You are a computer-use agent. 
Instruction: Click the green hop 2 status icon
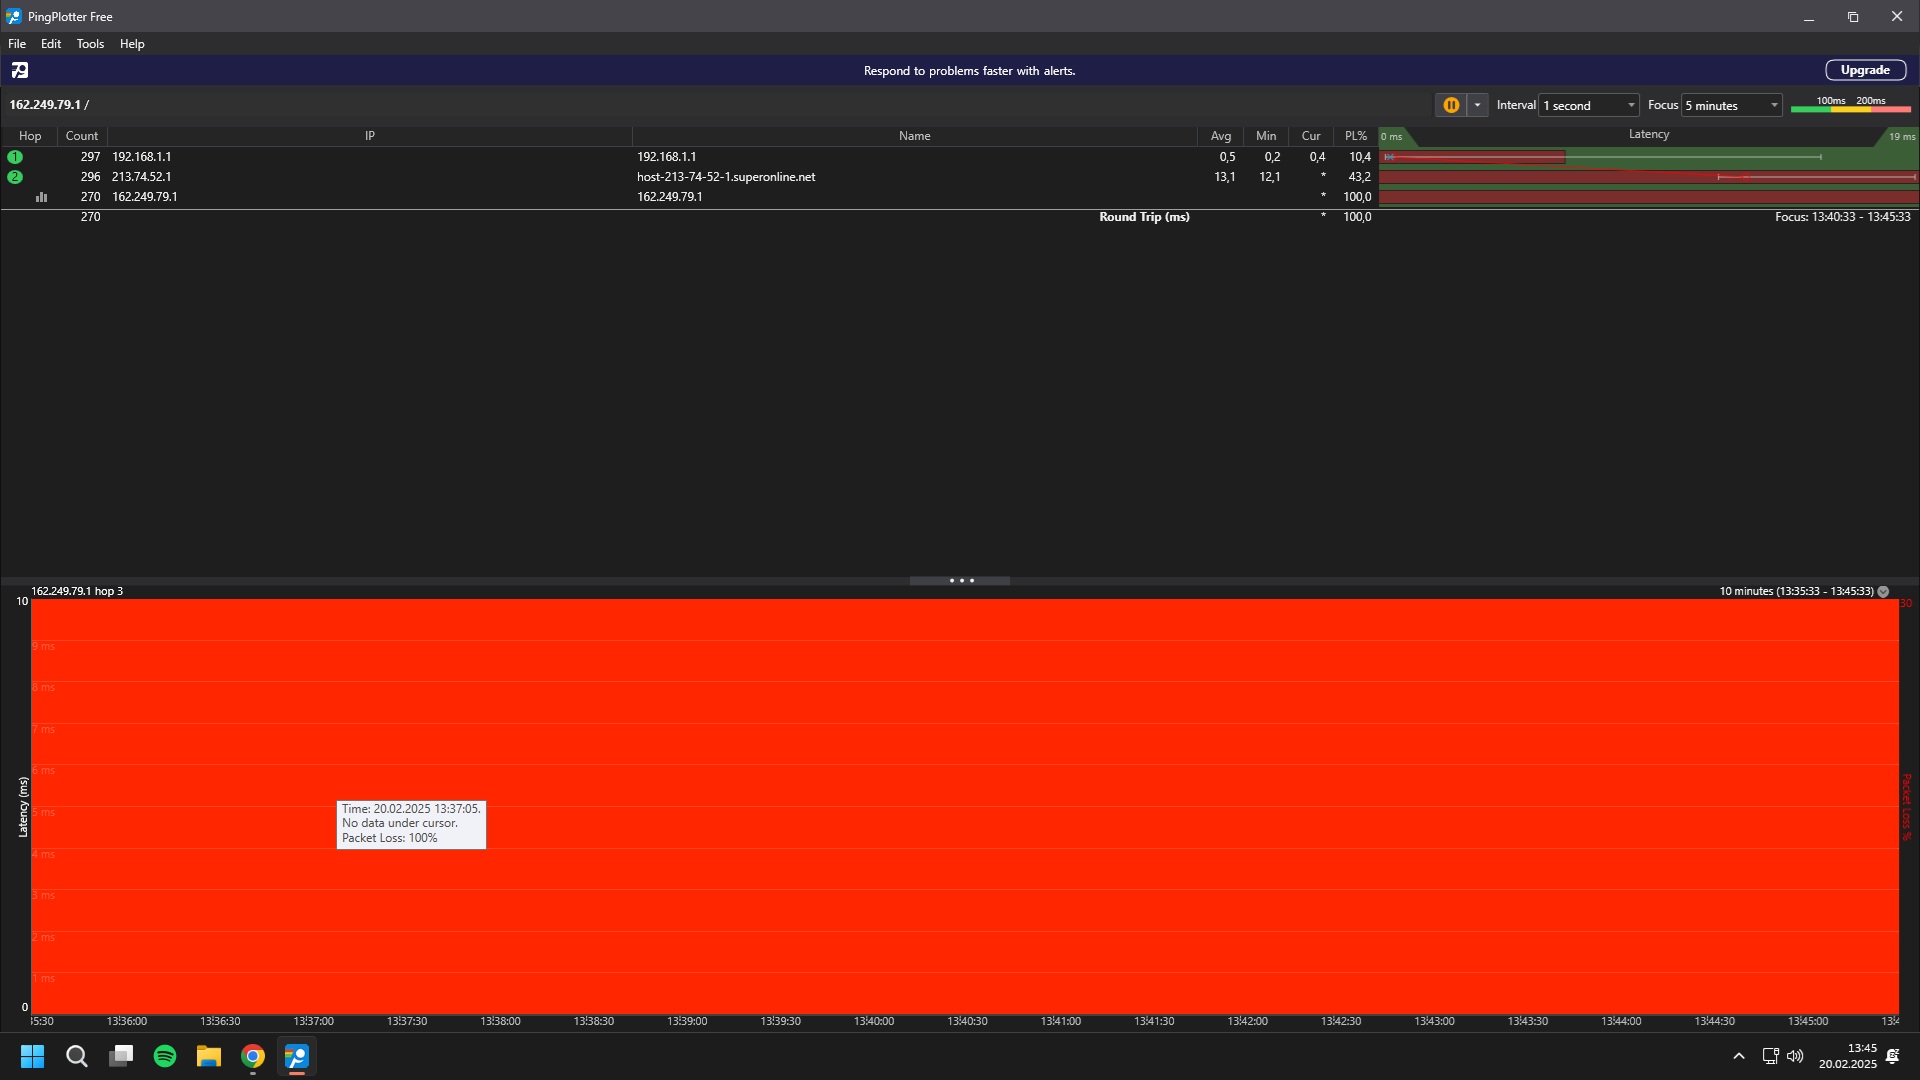15,177
